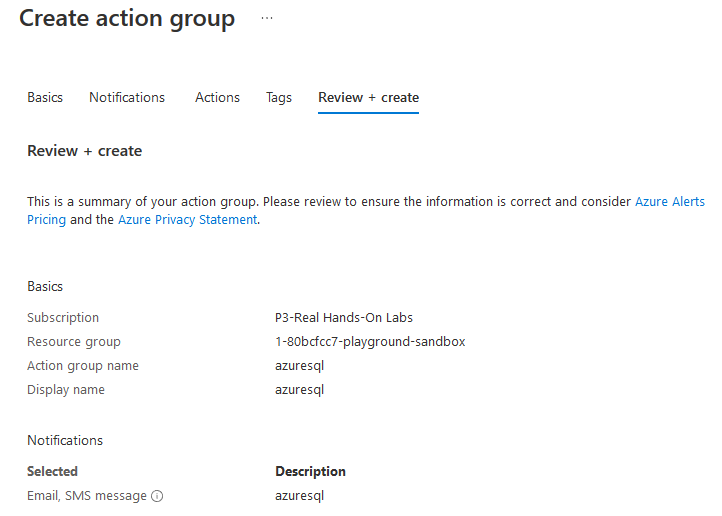Click the Action group name value azuresql

(299, 366)
